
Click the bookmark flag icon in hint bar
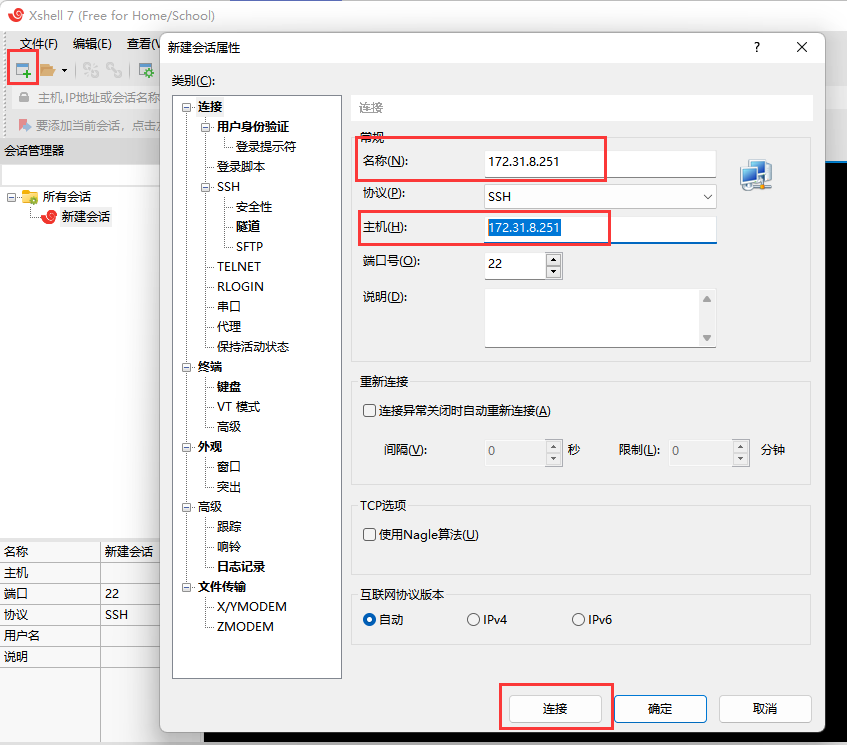click(24, 125)
